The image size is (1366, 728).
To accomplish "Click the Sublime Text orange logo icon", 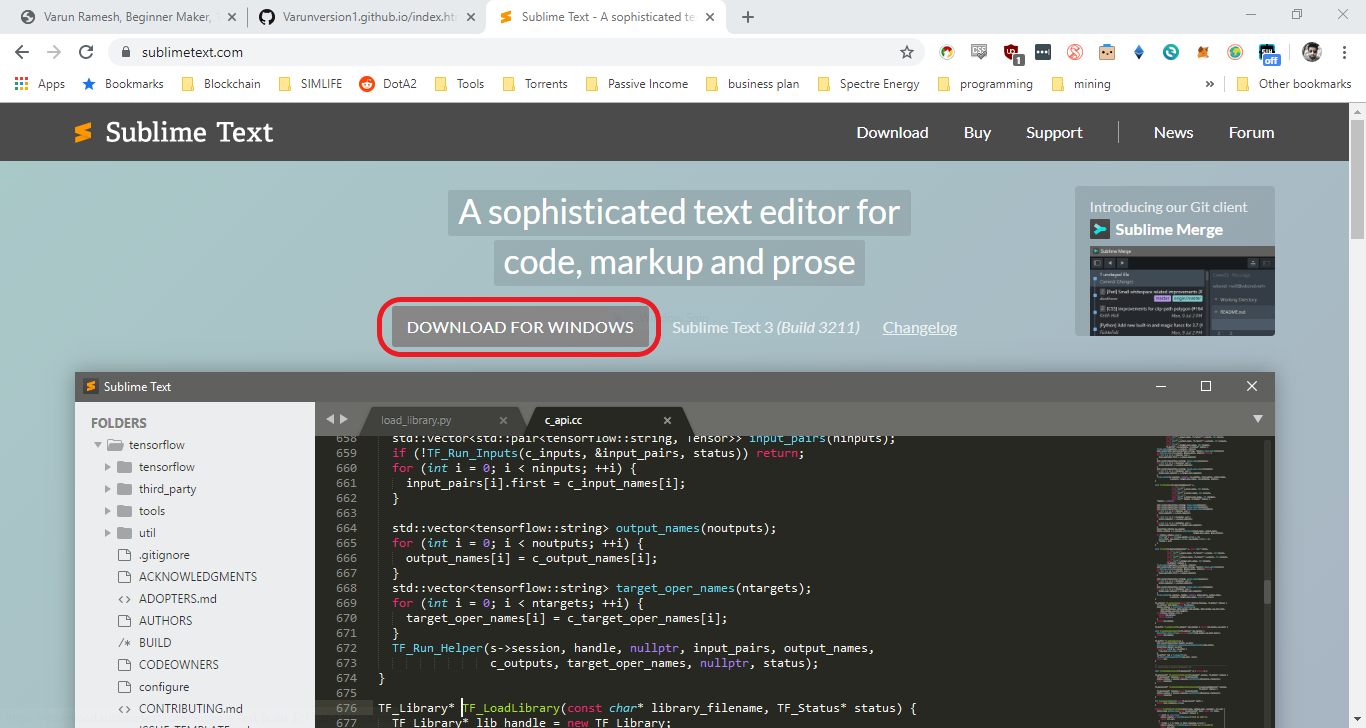I will coord(83,132).
